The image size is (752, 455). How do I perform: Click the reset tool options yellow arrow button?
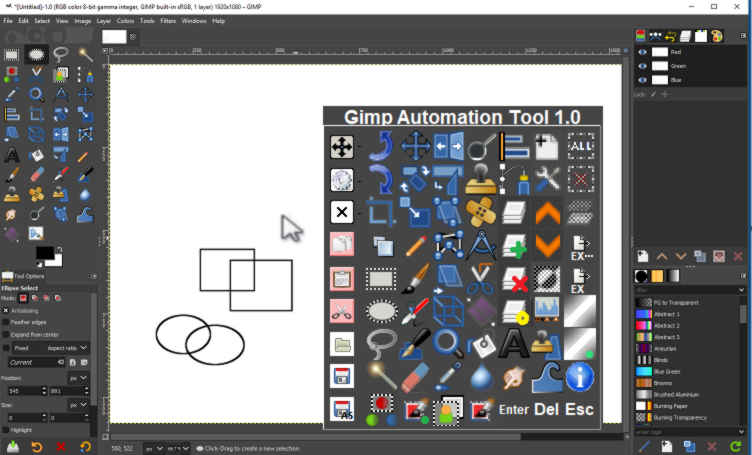coord(85,447)
